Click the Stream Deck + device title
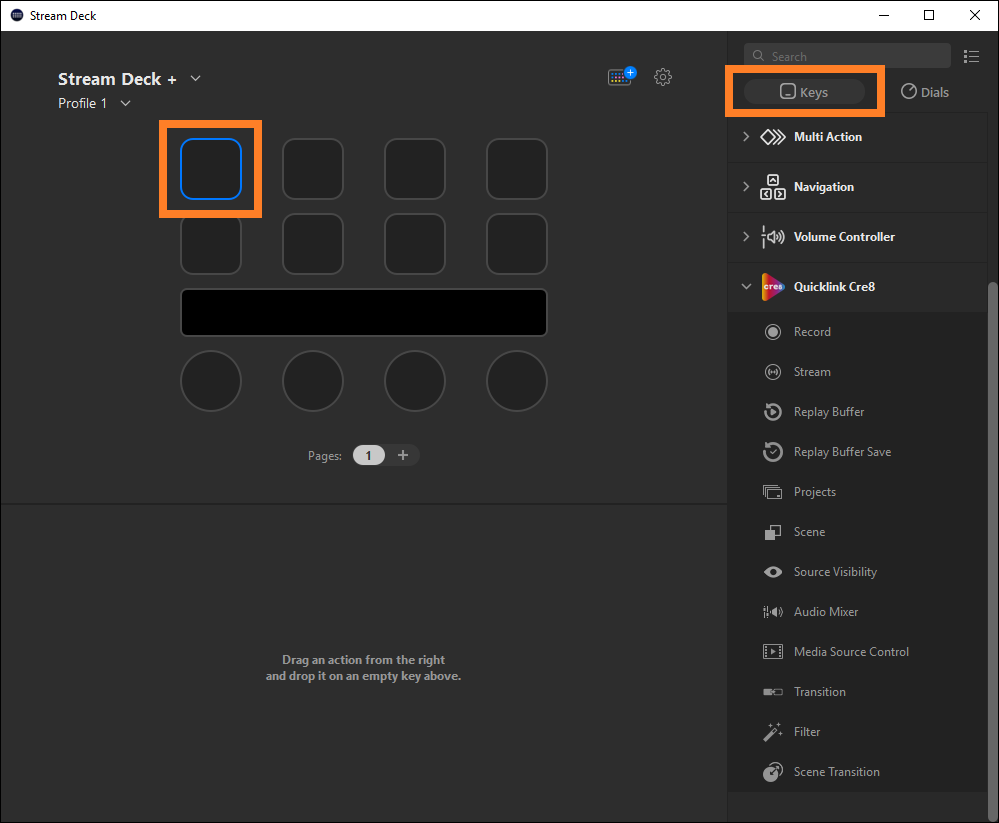Screen dimensions: 999x823 point(117,79)
